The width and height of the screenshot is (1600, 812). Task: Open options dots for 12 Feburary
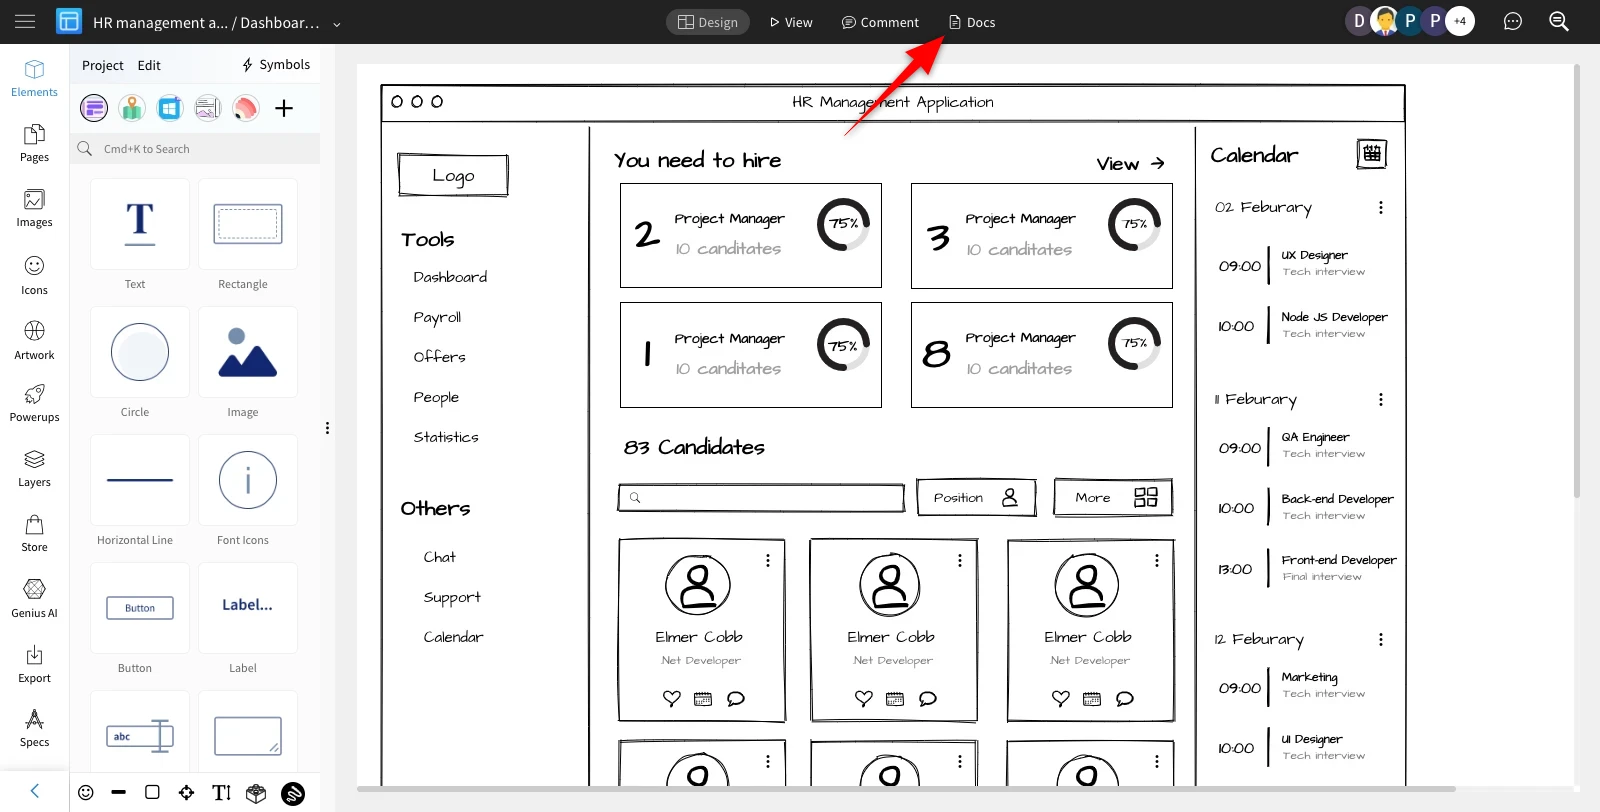point(1381,639)
